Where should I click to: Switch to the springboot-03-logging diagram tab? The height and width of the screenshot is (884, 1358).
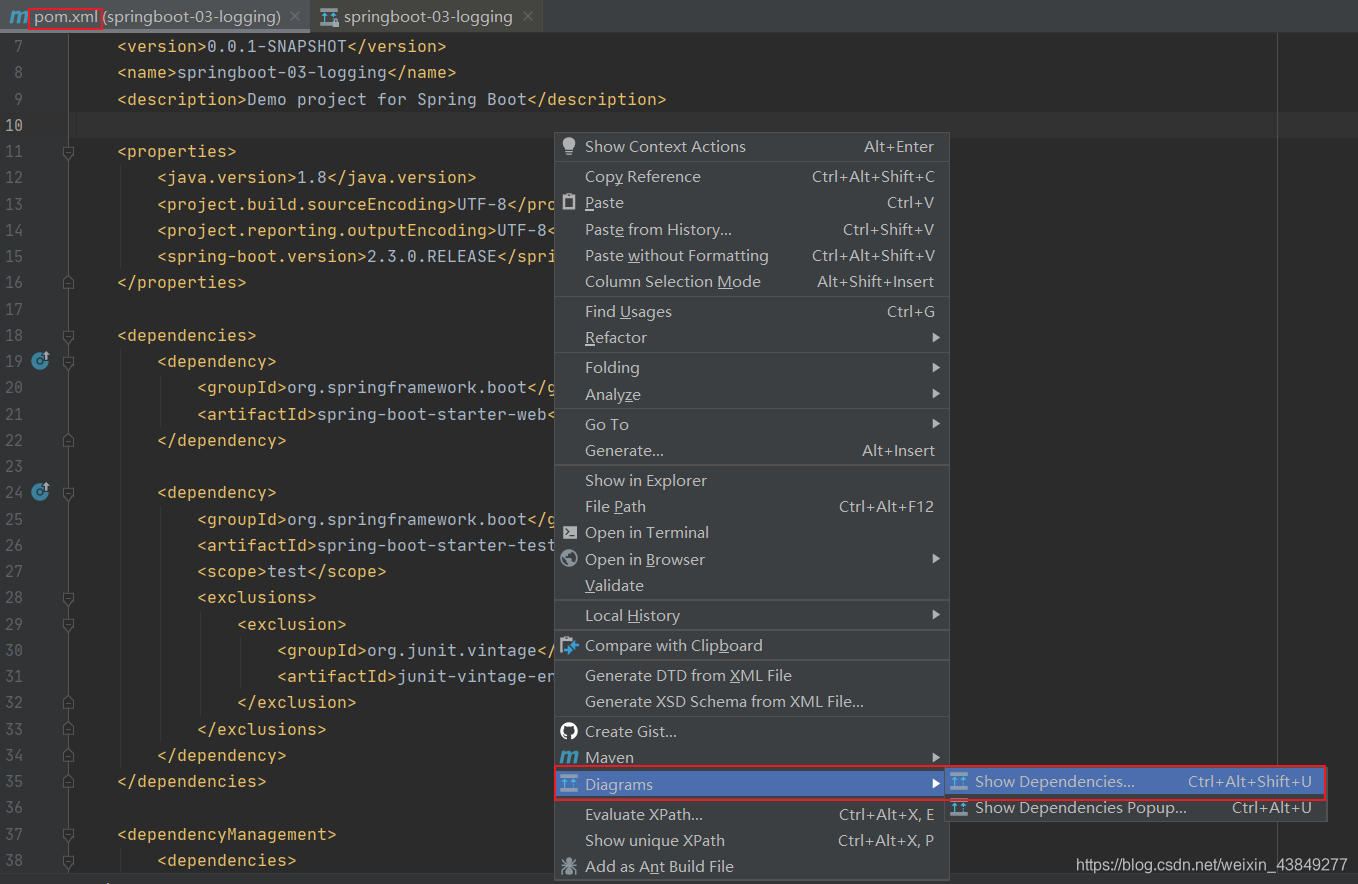pos(428,17)
